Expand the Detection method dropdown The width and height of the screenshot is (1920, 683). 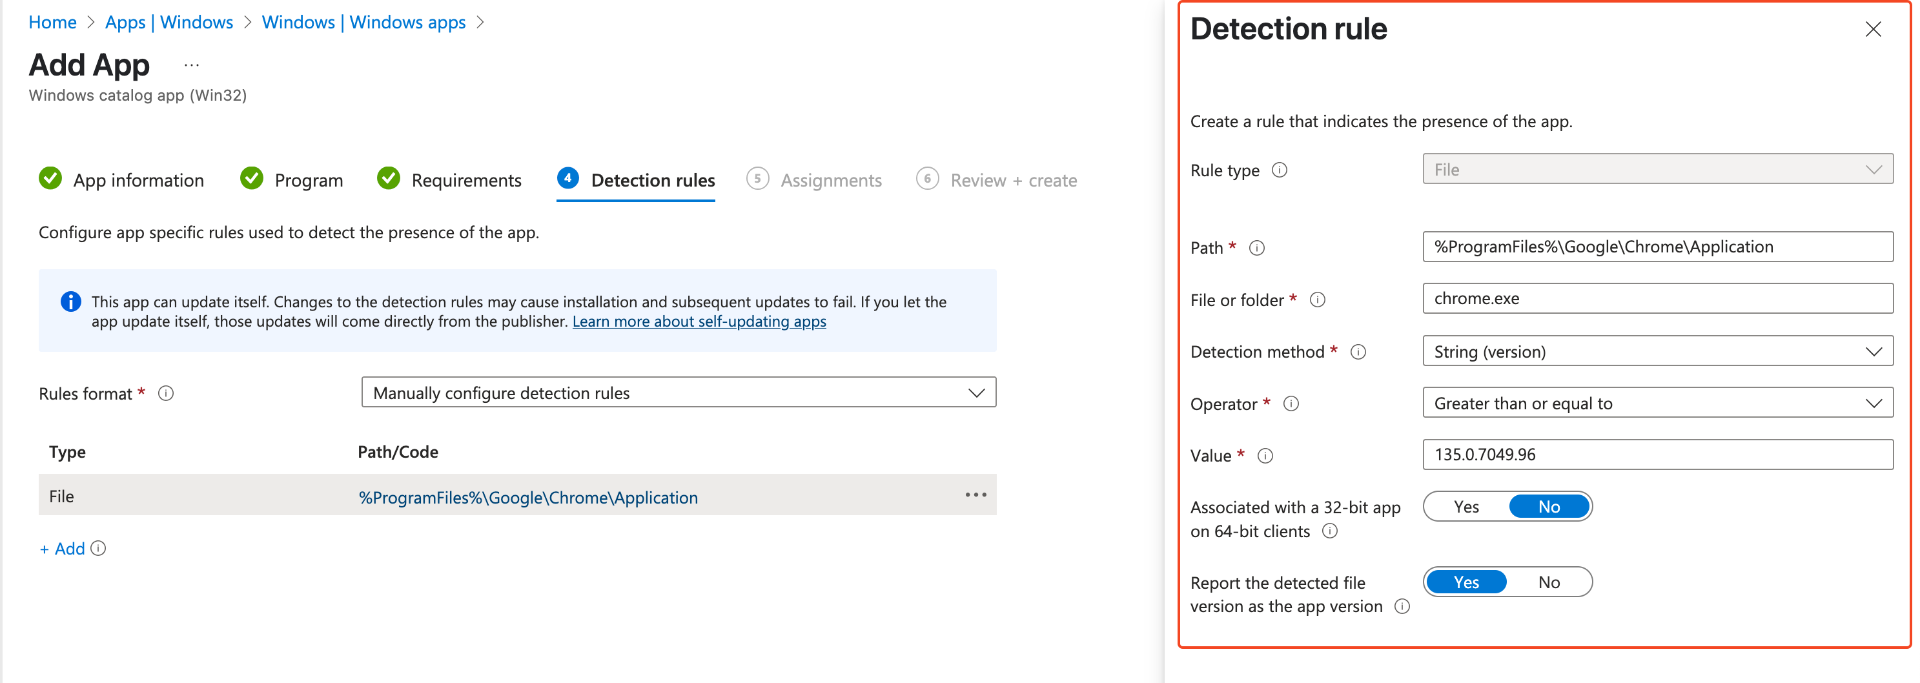[x=1657, y=352]
